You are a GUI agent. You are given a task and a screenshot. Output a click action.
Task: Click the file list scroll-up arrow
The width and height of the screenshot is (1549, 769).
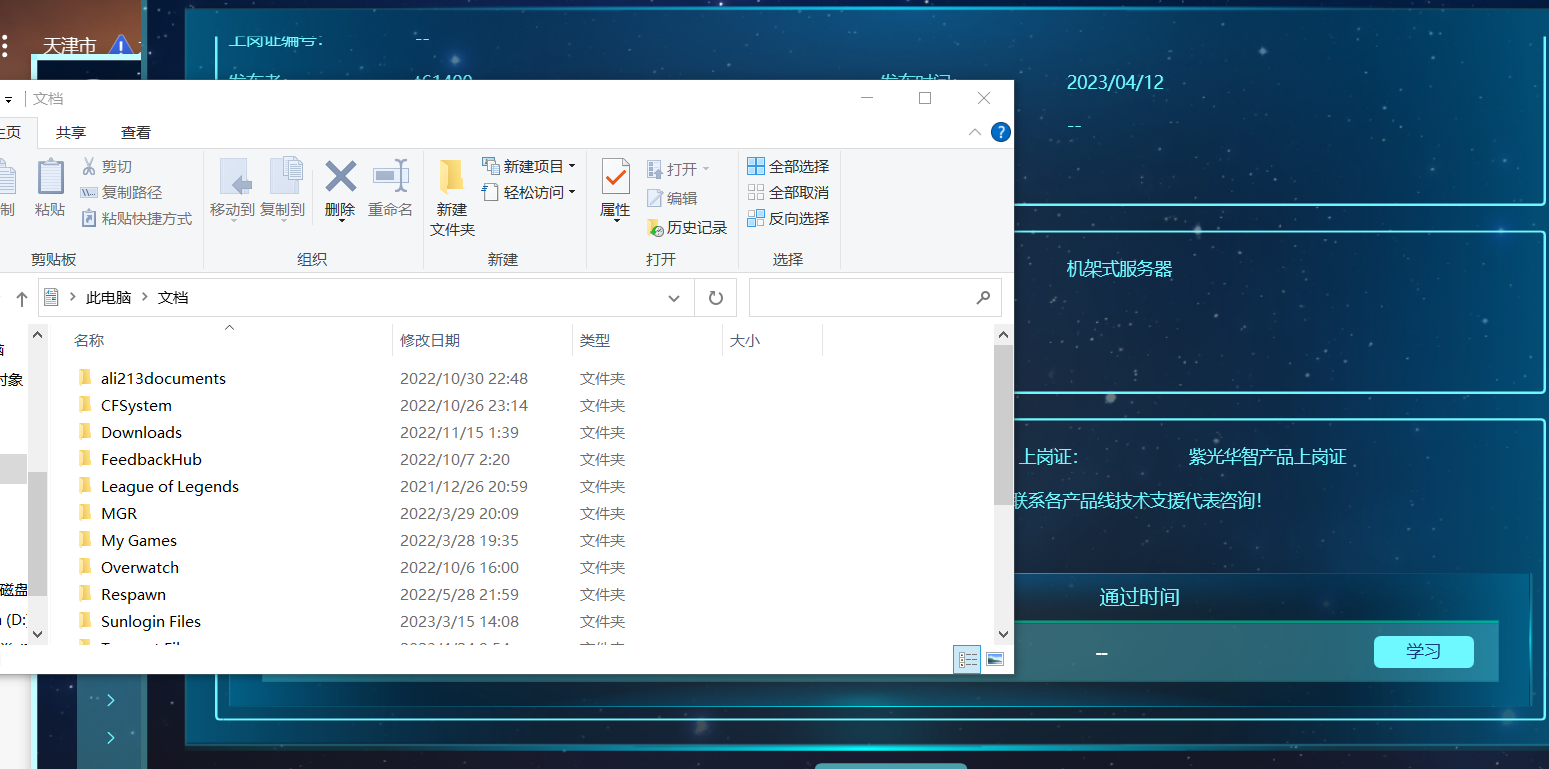(x=1004, y=335)
